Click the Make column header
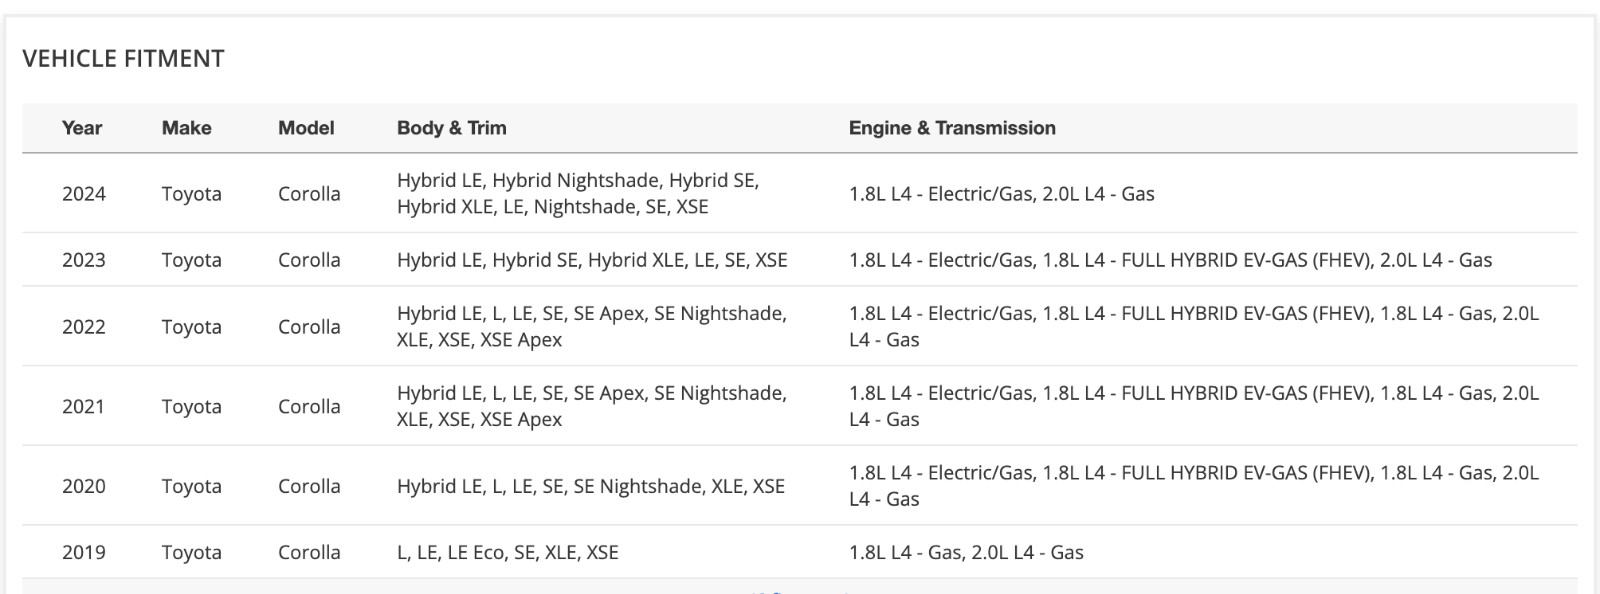 click(x=186, y=128)
